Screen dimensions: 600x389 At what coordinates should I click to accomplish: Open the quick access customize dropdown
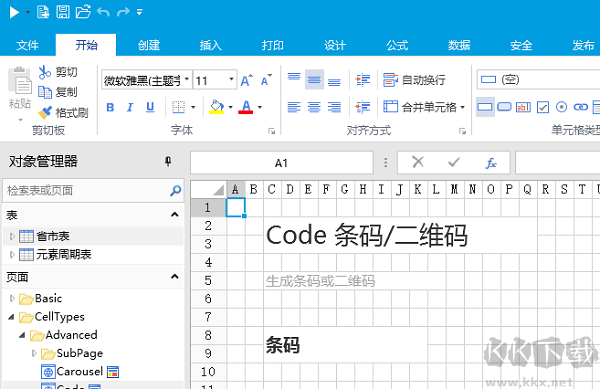coord(140,12)
